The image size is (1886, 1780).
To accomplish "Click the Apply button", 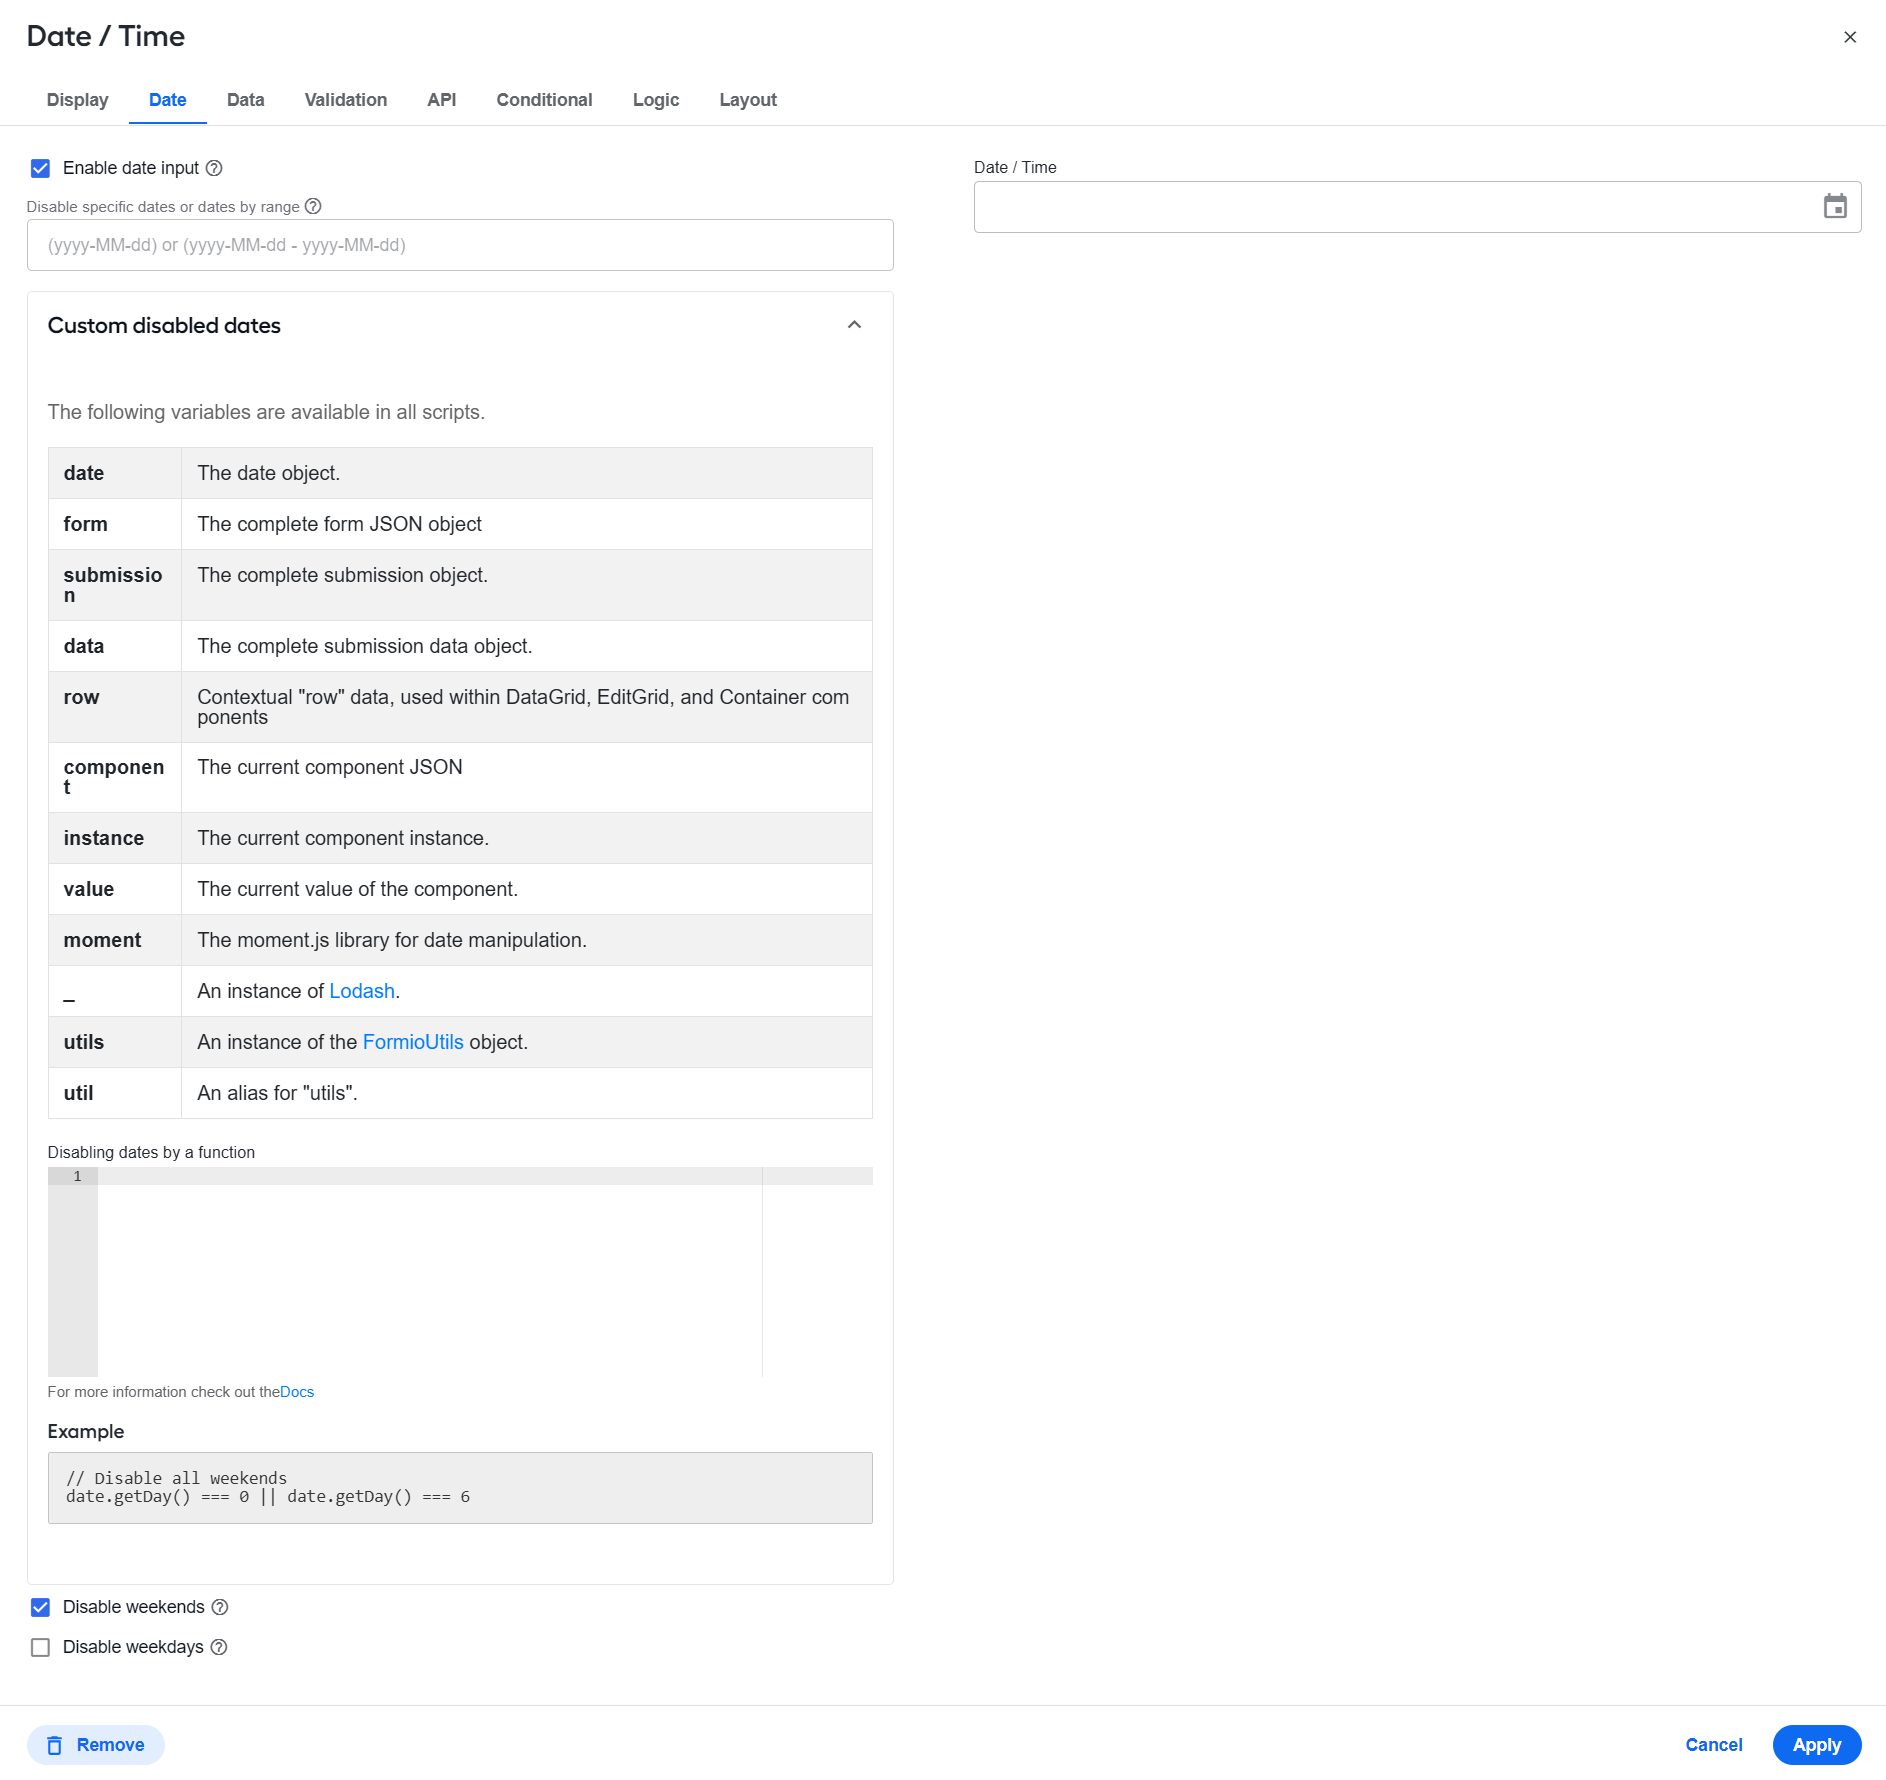I will (x=1817, y=1745).
